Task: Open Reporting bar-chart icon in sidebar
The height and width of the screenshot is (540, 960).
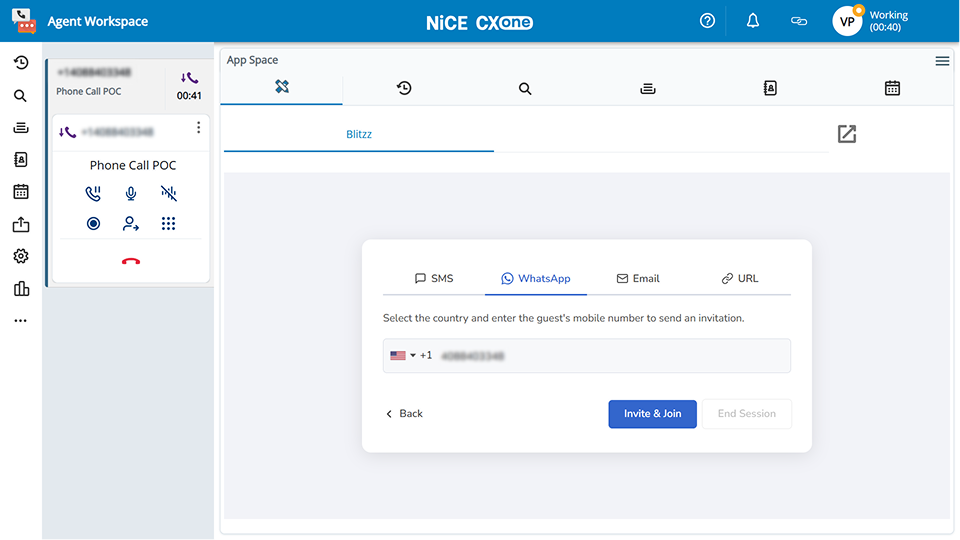Action: pyautogui.click(x=21, y=288)
